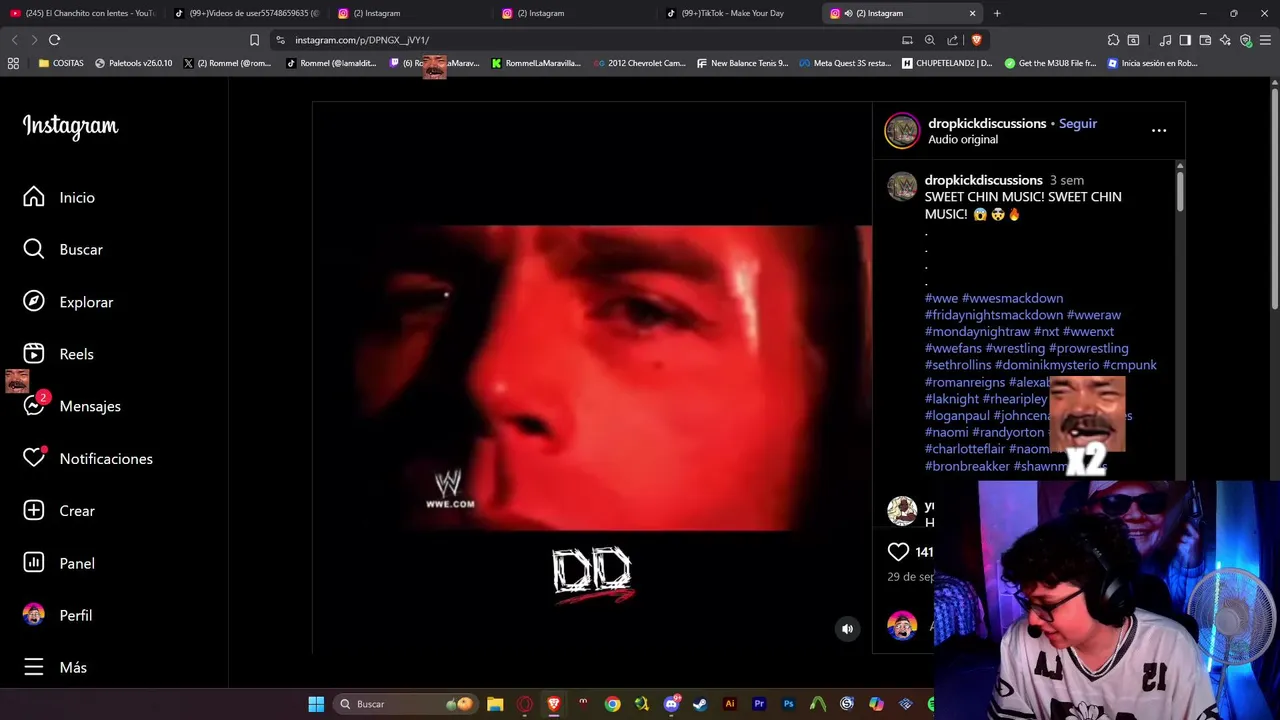Launch Adobe Photoshop from taskbar
Screen dimensions: 1280x720
[788, 704]
